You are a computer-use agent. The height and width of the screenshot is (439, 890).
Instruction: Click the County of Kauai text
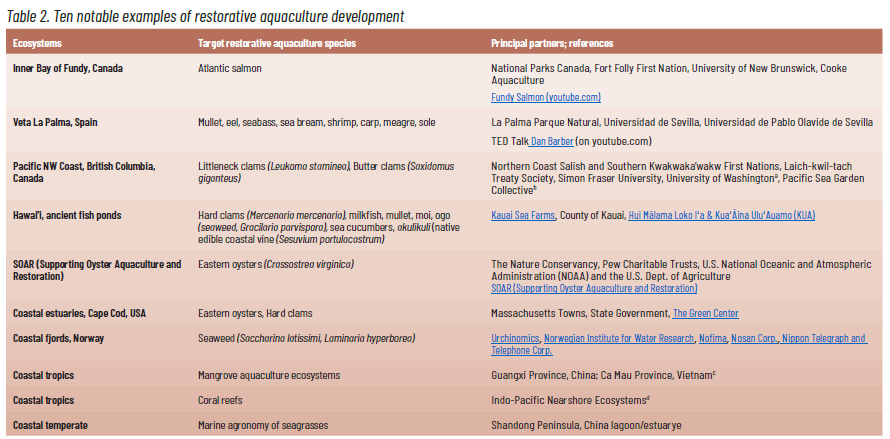[592, 216]
